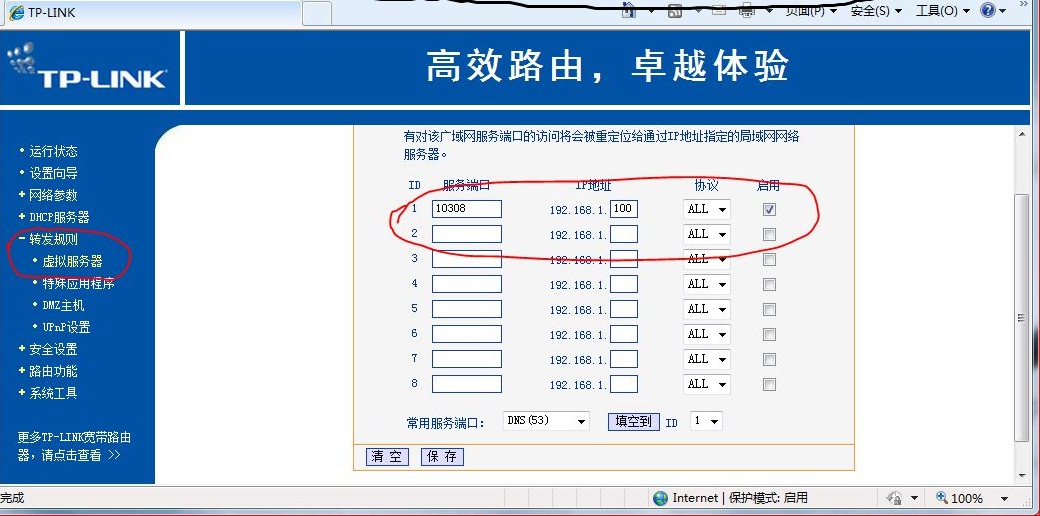Click the TP-LINK logo
1040x516 pixels.
(x=86, y=66)
